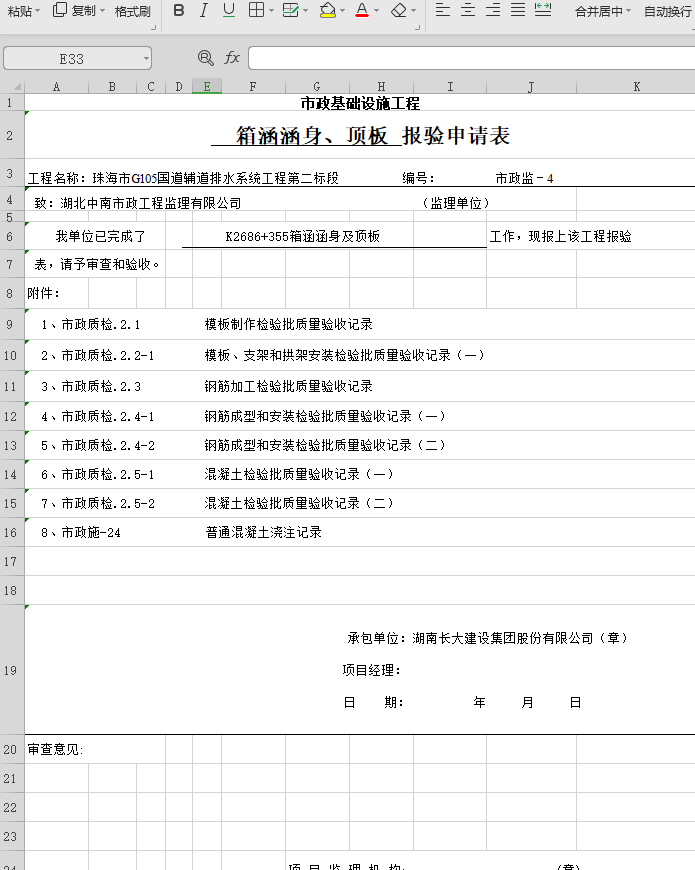Image resolution: width=695 pixels, height=870 pixels.
Task: Select the 模板制作检验批质量验收记录 cell
Action: 288,324
